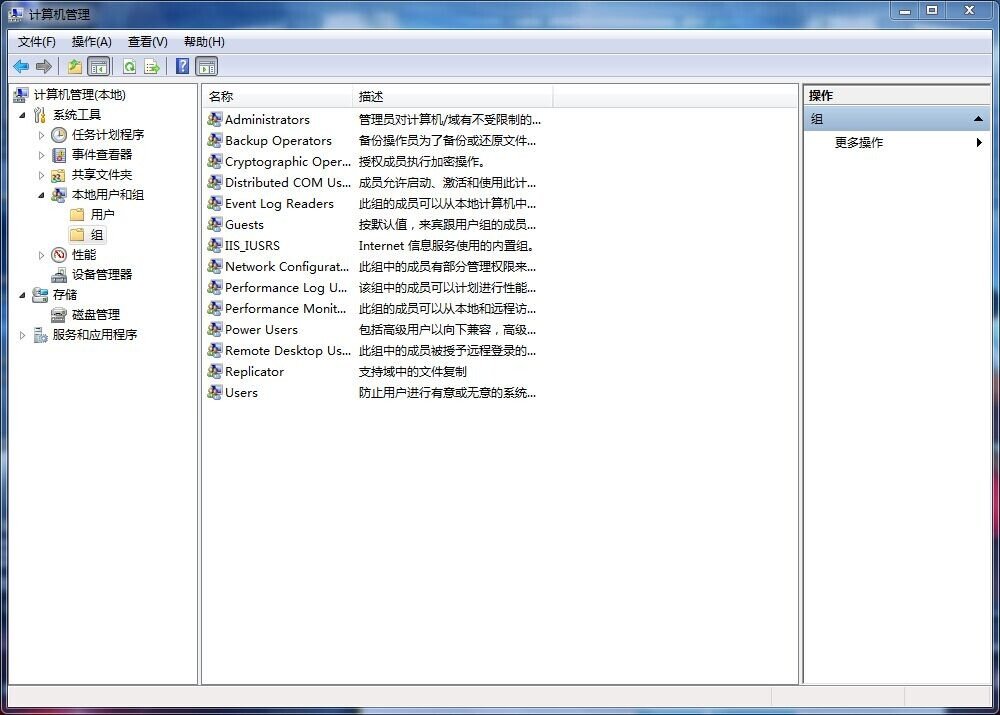Toggle the Show/Hide Console Tree icon
Image resolution: width=1000 pixels, height=715 pixels.
click(x=98, y=67)
